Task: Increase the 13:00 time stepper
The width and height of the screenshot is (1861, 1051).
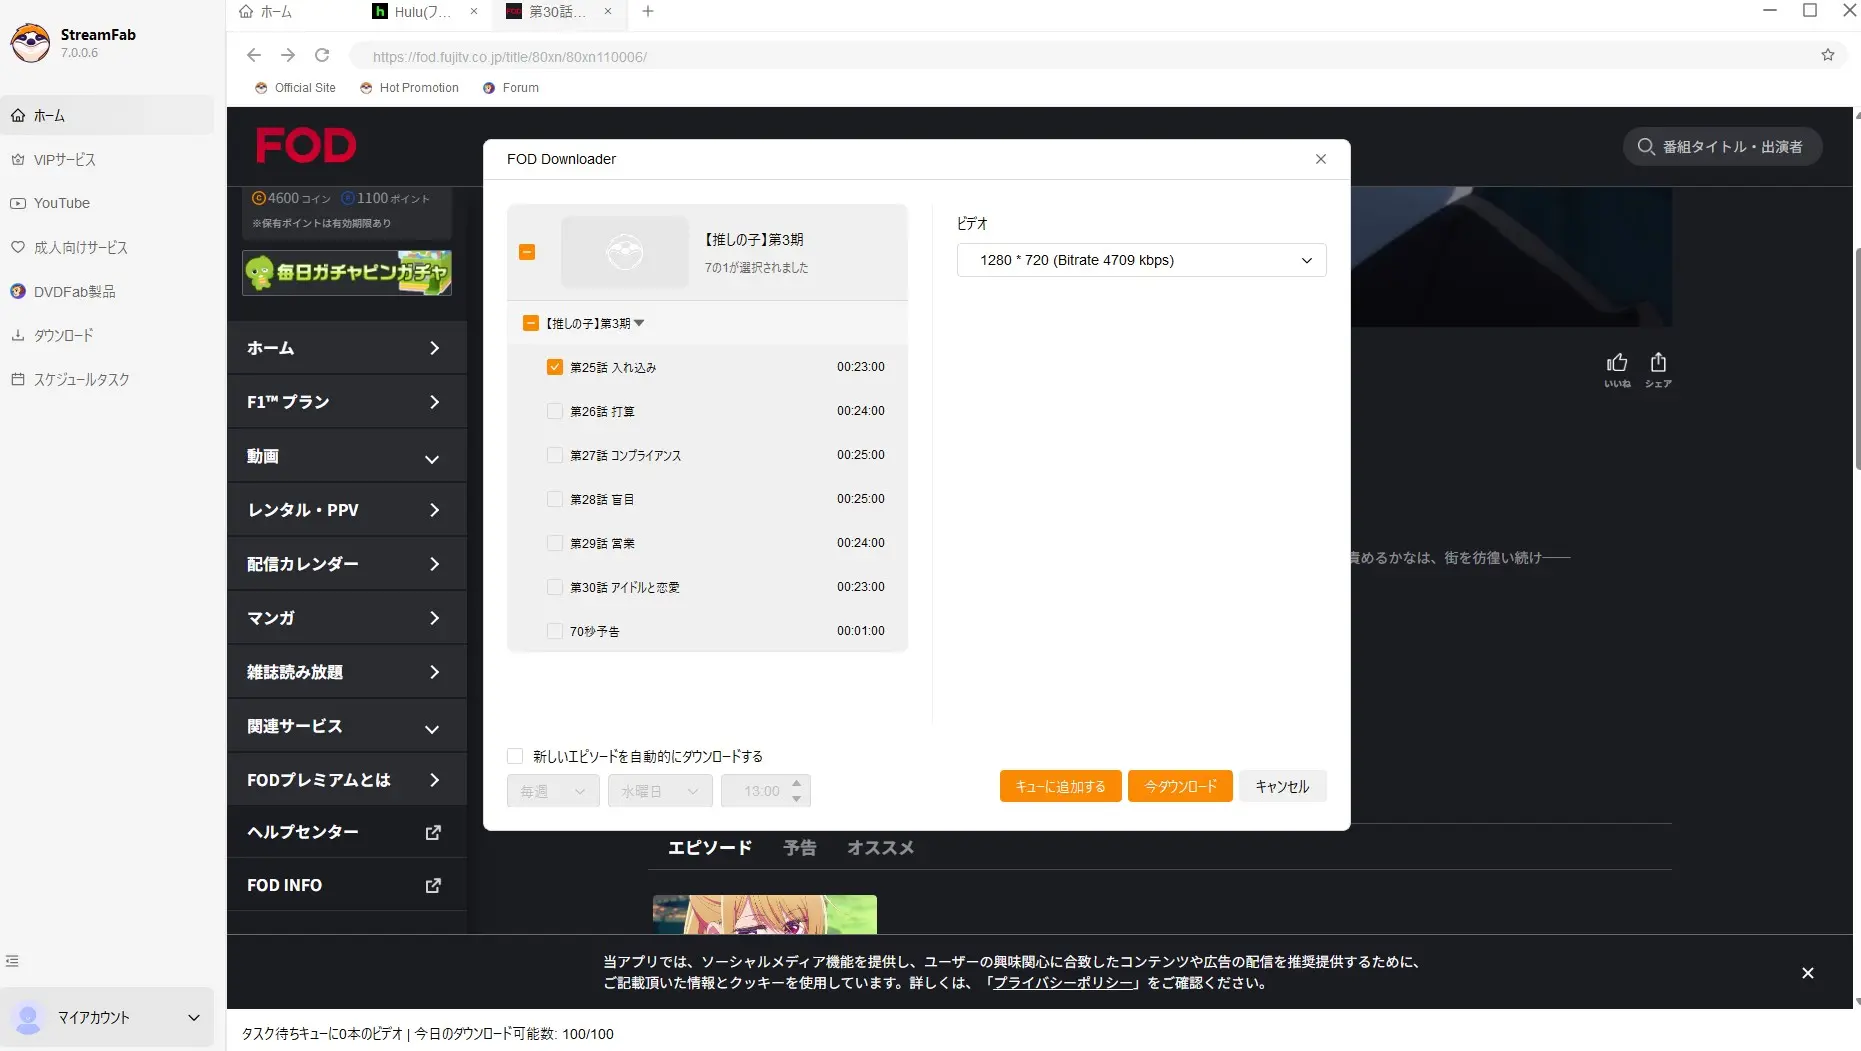Action: (x=797, y=783)
